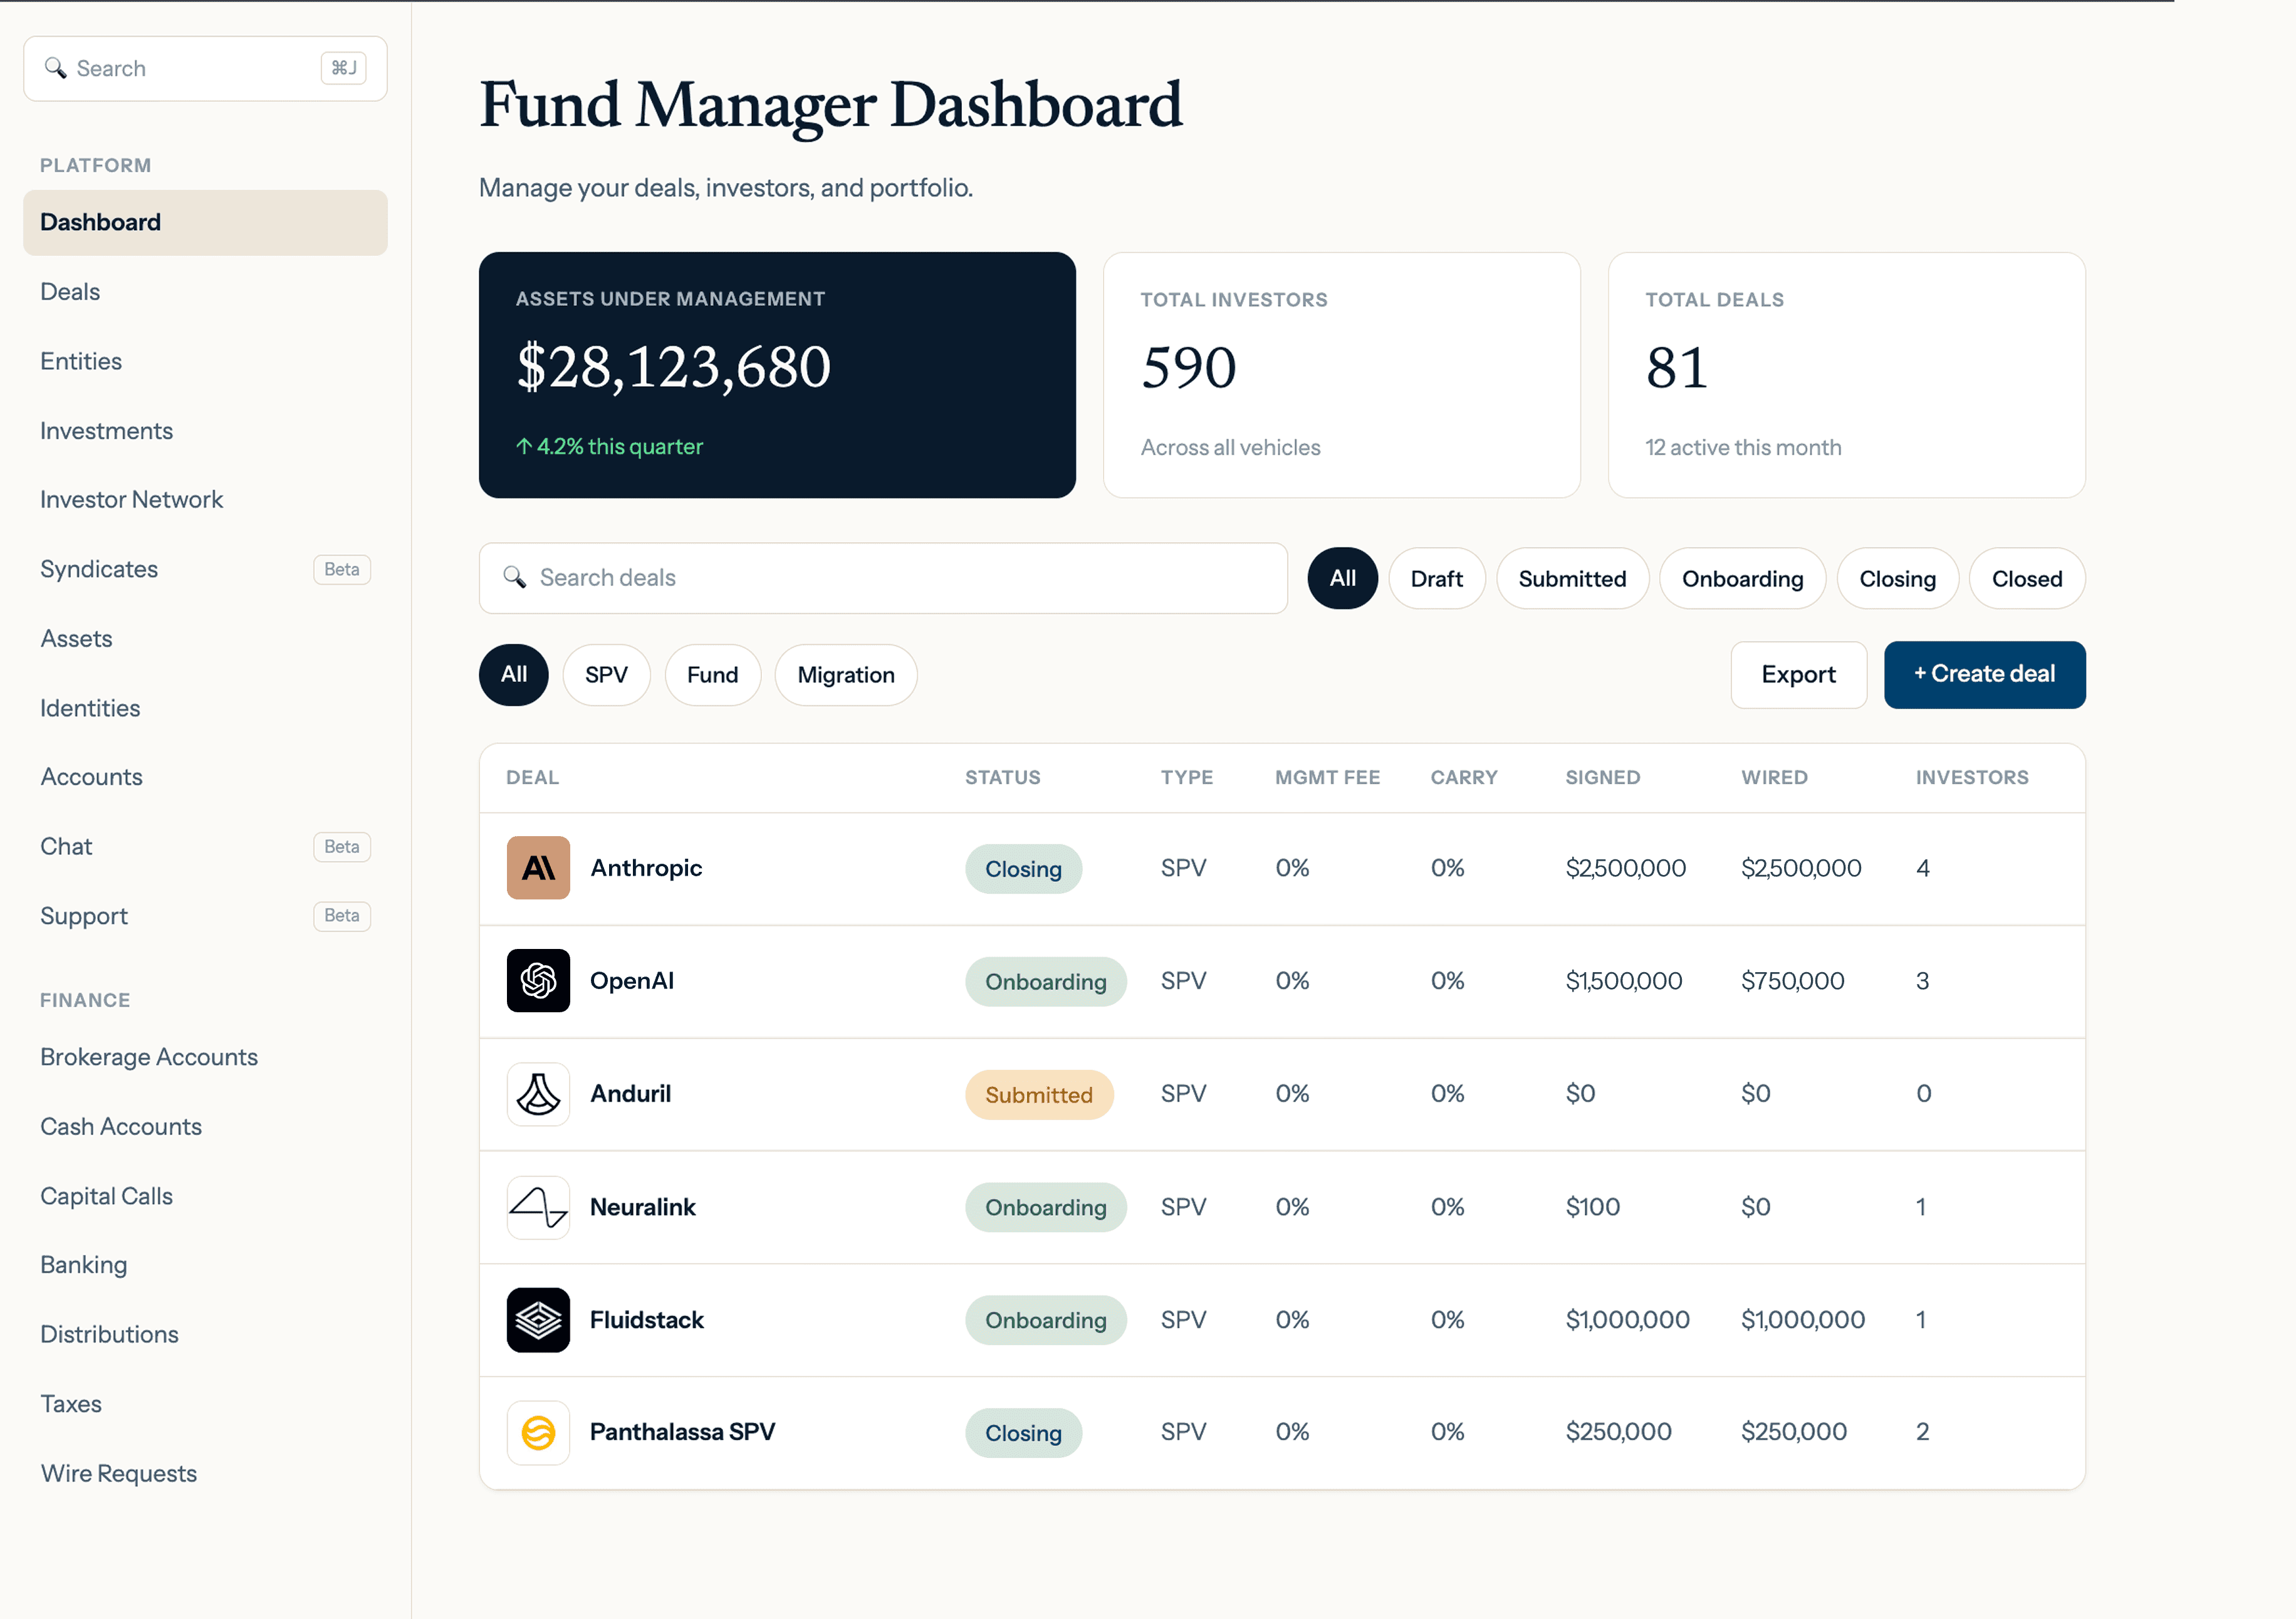
Task: Open Entities in the sidebar
Action: (205, 361)
